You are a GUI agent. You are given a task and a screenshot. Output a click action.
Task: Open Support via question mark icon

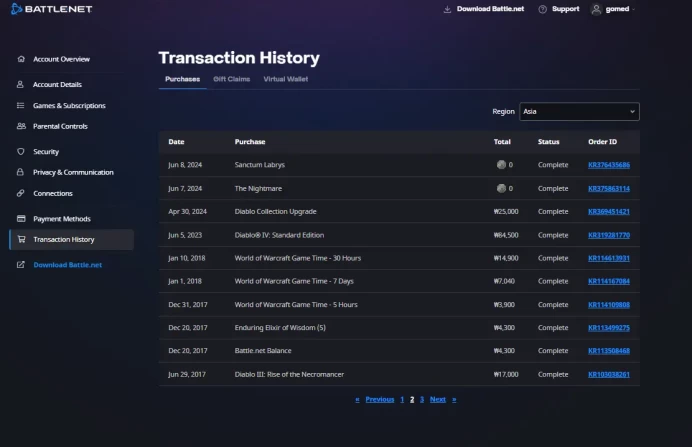(x=542, y=9)
